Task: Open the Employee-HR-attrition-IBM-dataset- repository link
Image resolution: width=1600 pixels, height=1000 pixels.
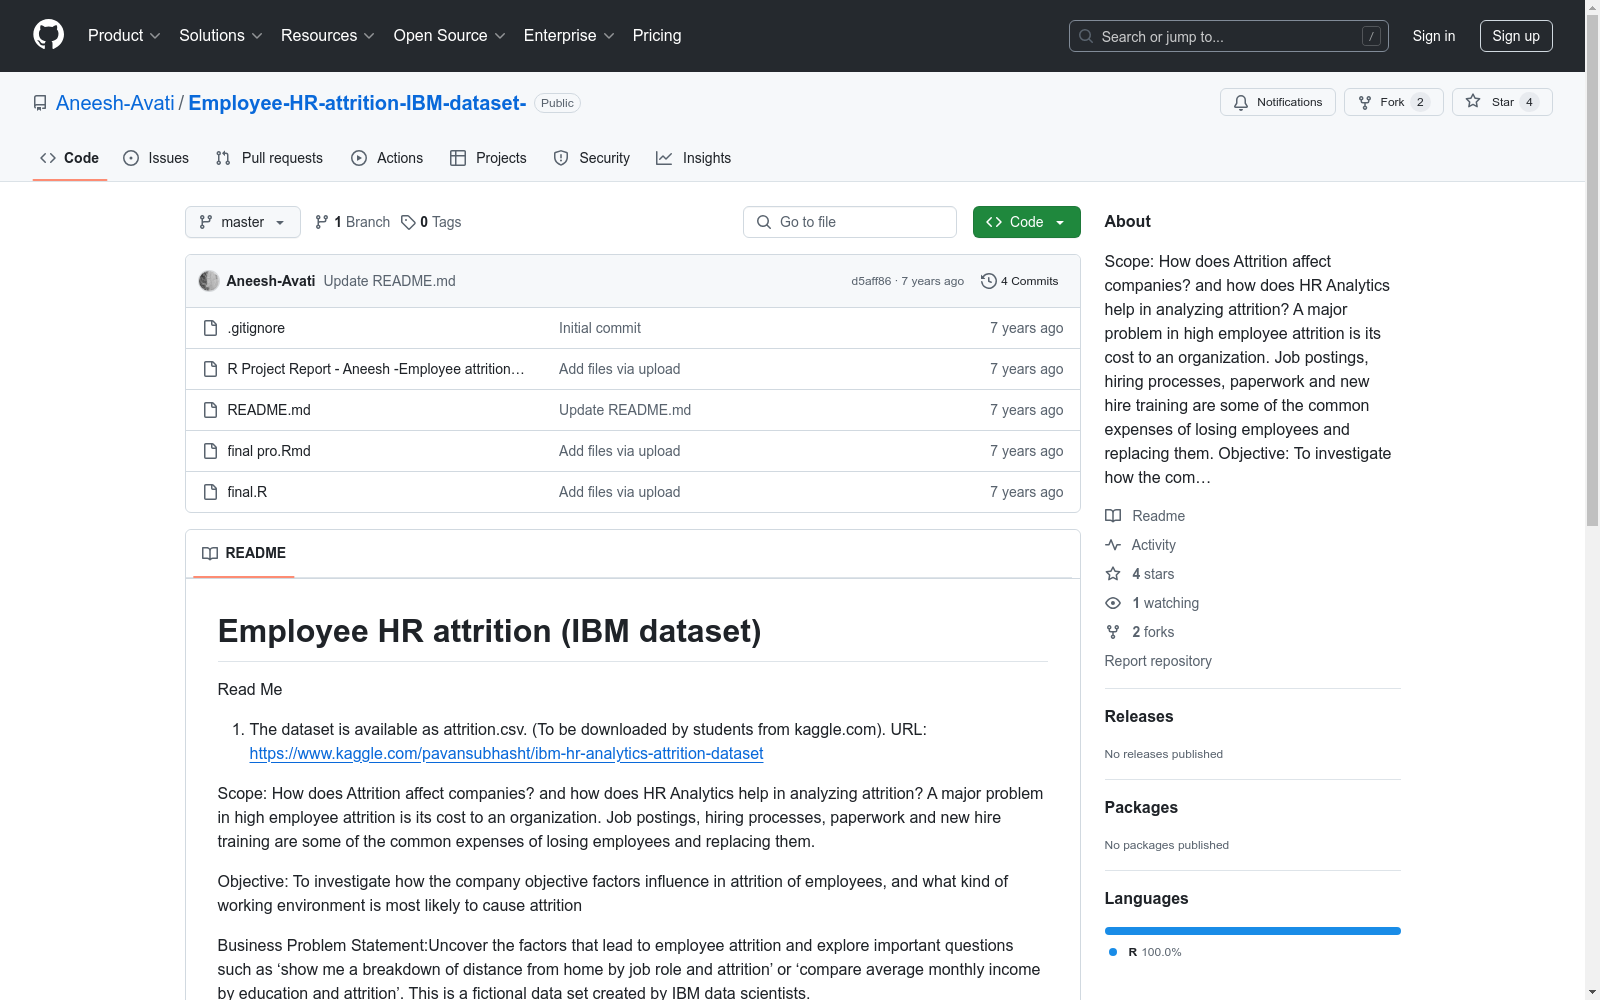Action: click(357, 103)
